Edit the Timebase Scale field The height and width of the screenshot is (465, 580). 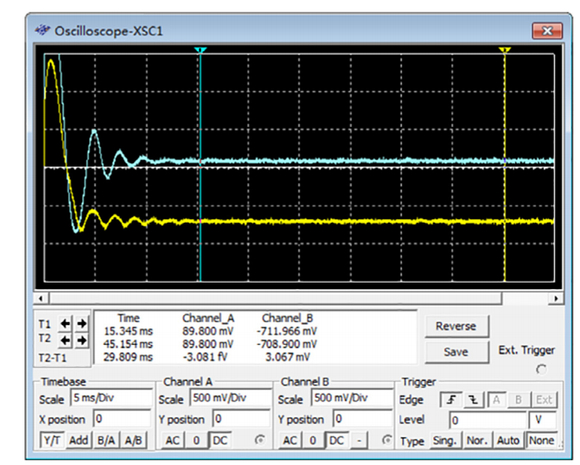111,398
